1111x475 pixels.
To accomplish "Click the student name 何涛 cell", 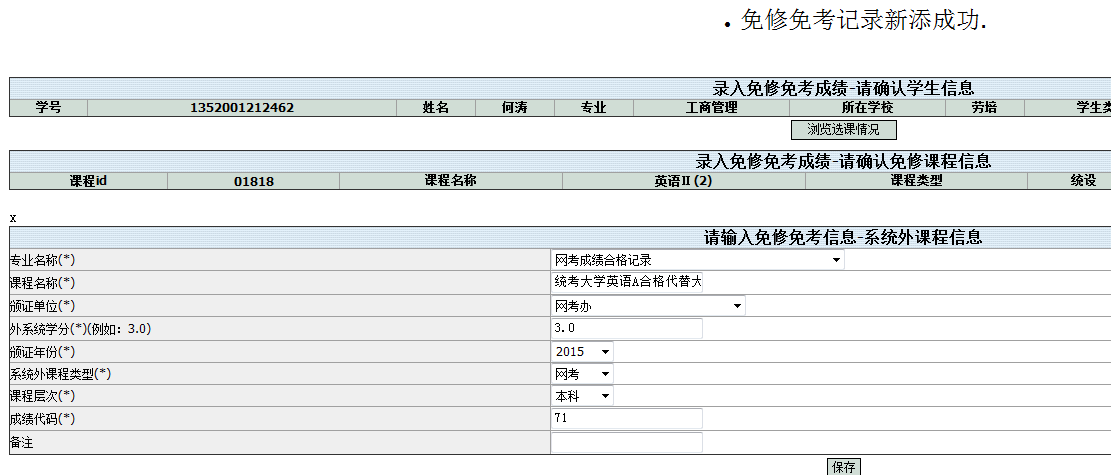I will [x=514, y=108].
